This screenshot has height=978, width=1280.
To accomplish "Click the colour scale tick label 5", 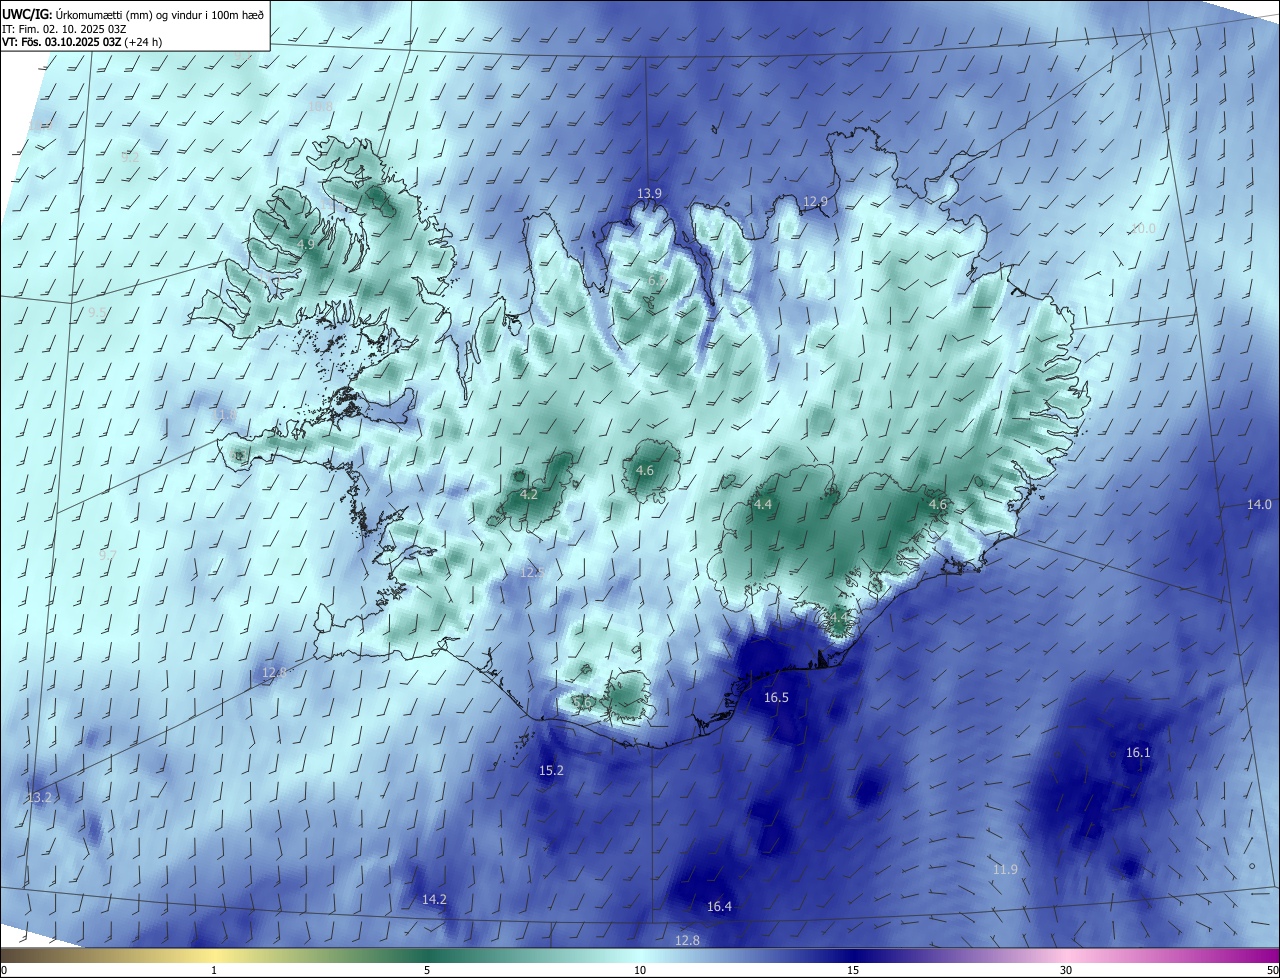I will click(x=427, y=971).
